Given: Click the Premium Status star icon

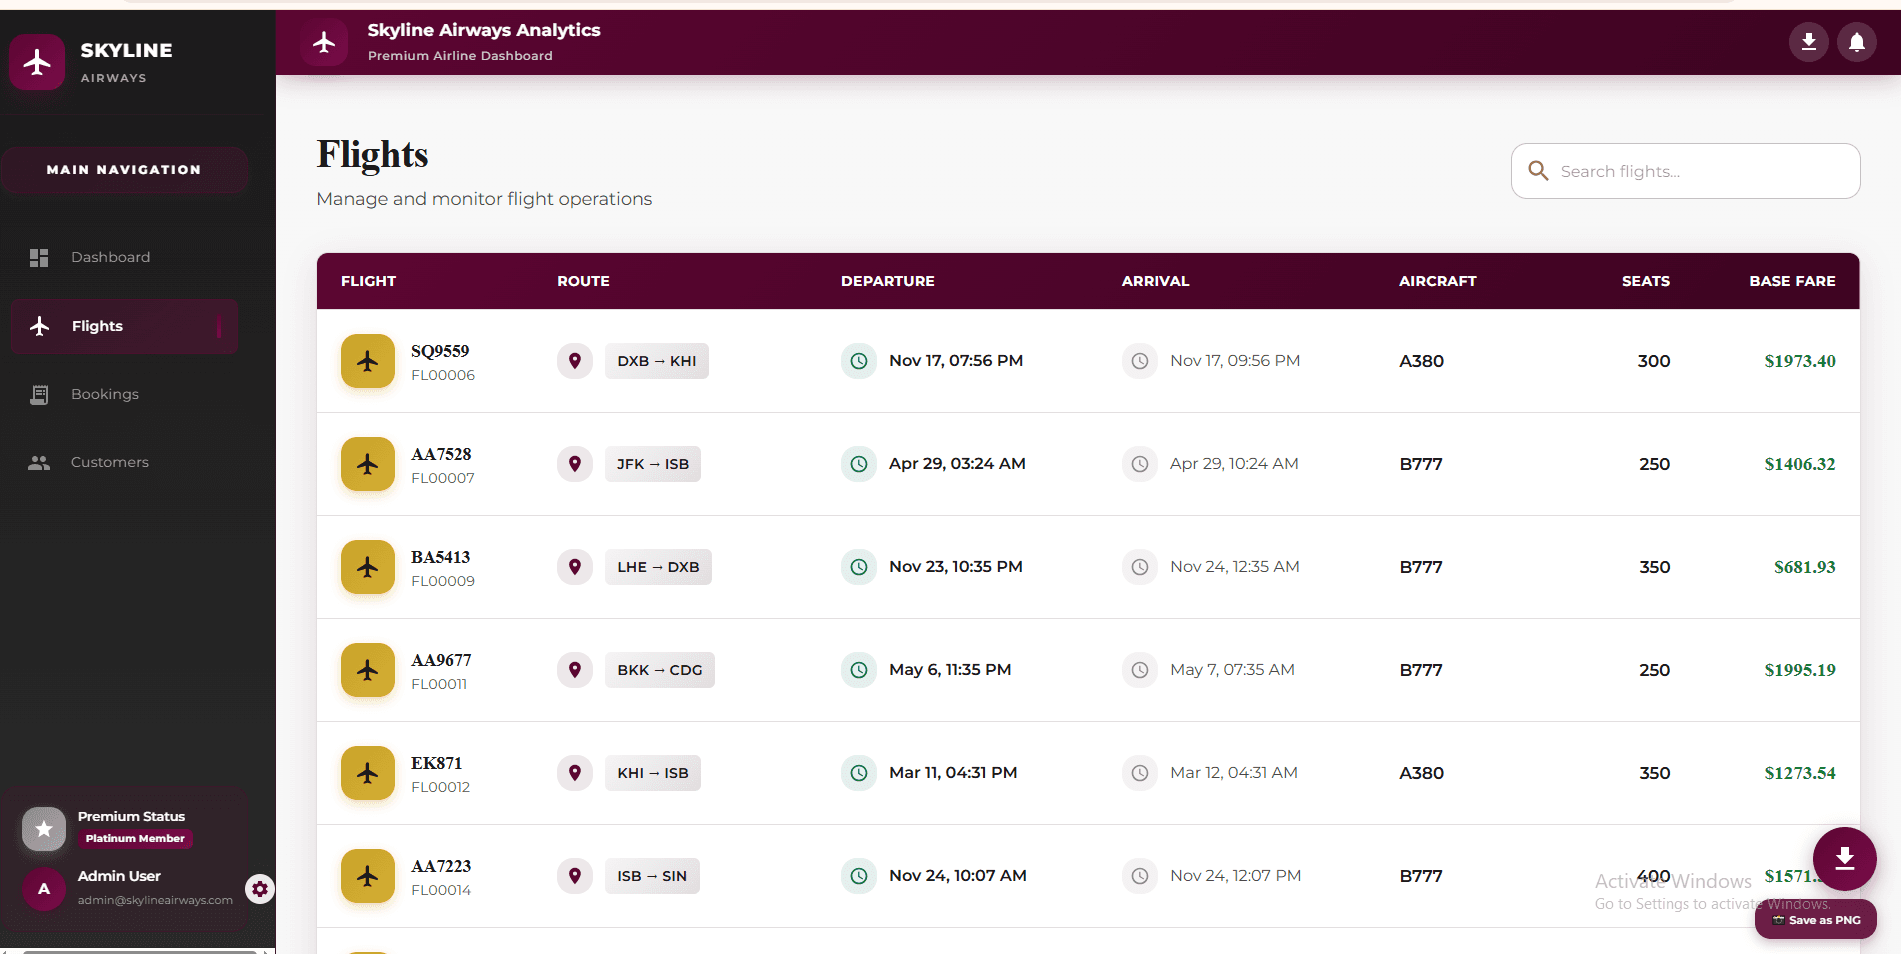Looking at the screenshot, I should [x=44, y=828].
